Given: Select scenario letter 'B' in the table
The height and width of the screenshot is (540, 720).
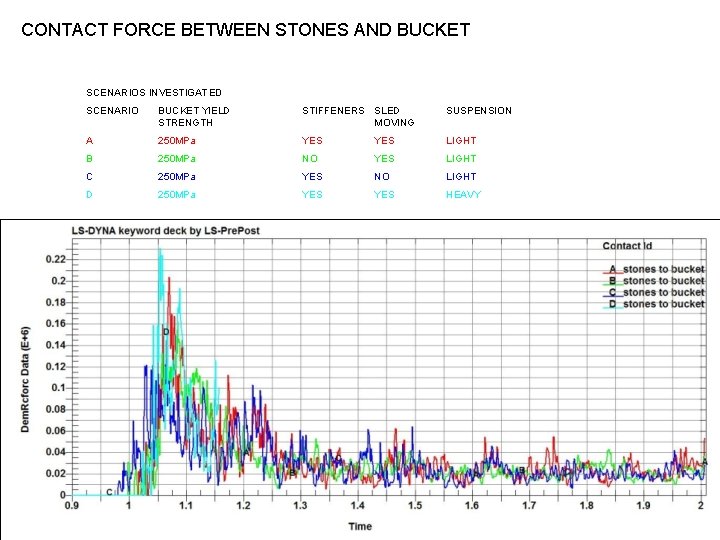Looking at the screenshot, I should pos(89,158).
